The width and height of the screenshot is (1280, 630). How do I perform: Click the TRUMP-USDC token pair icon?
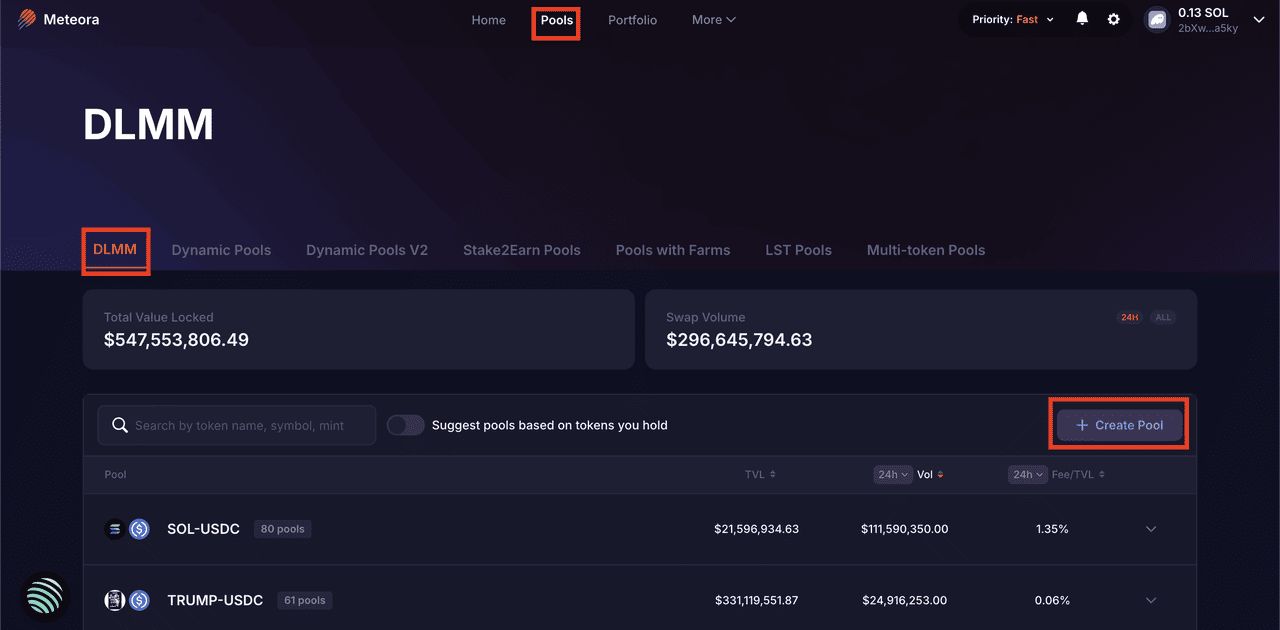(x=127, y=600)
